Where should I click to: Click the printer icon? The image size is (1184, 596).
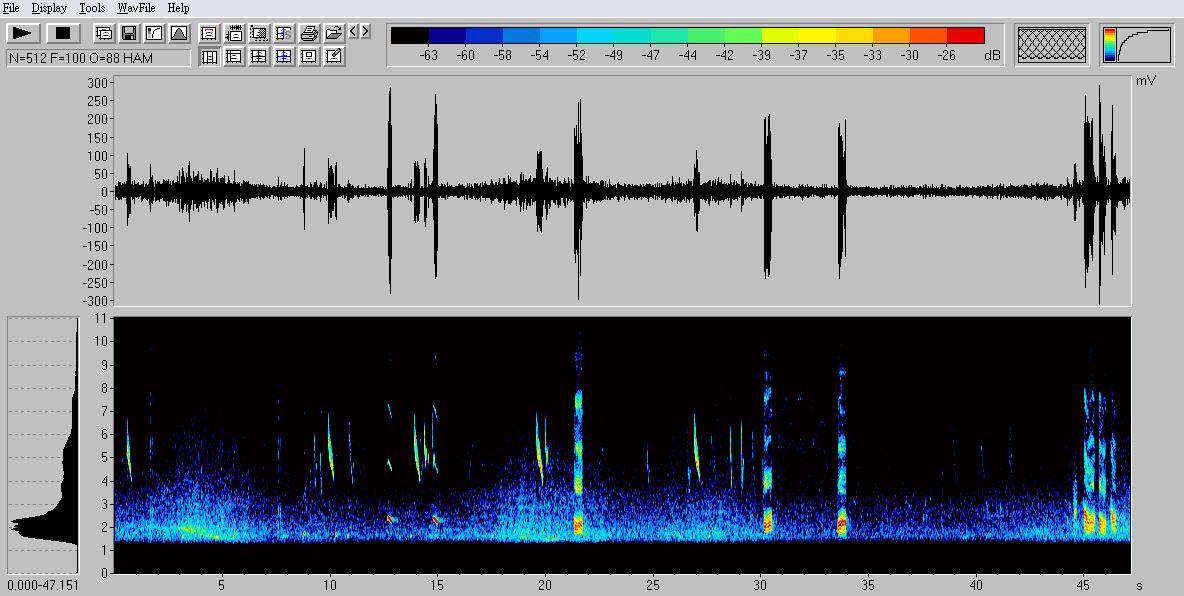[x=309, y=33]
